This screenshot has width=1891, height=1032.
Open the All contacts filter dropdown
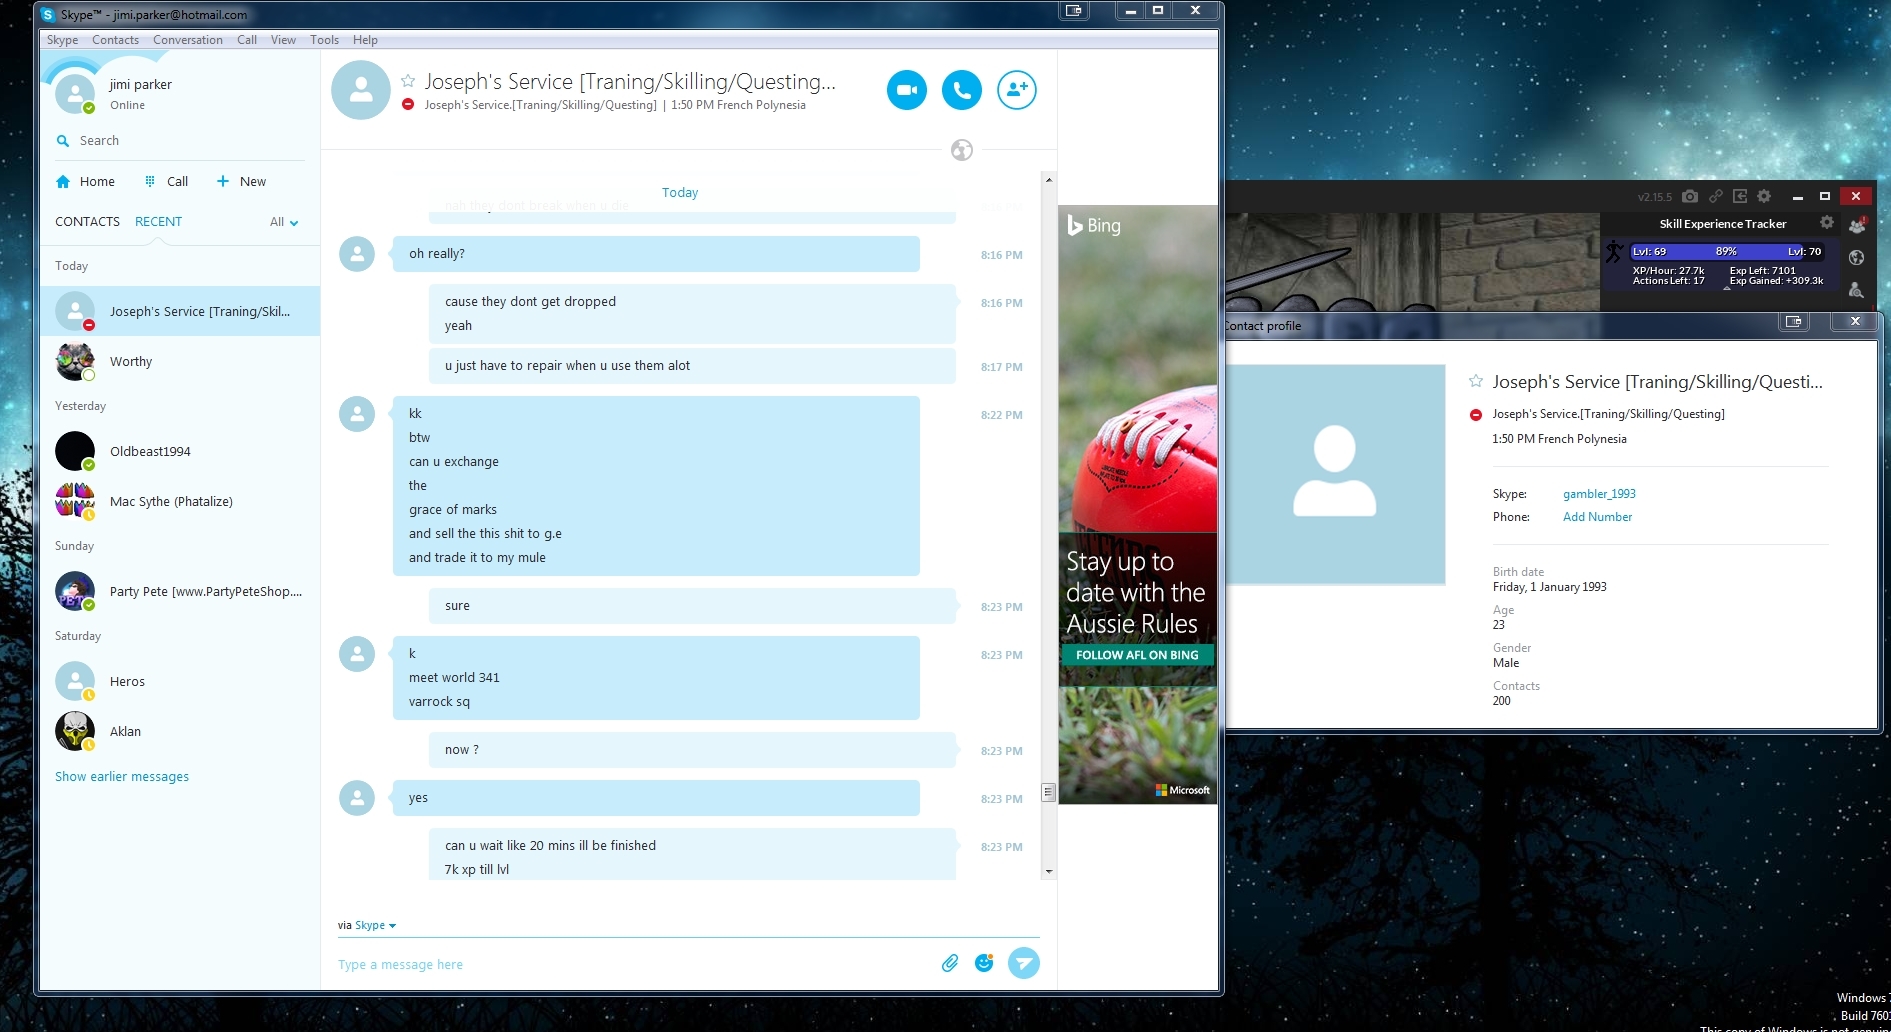(x=284, y=222)
